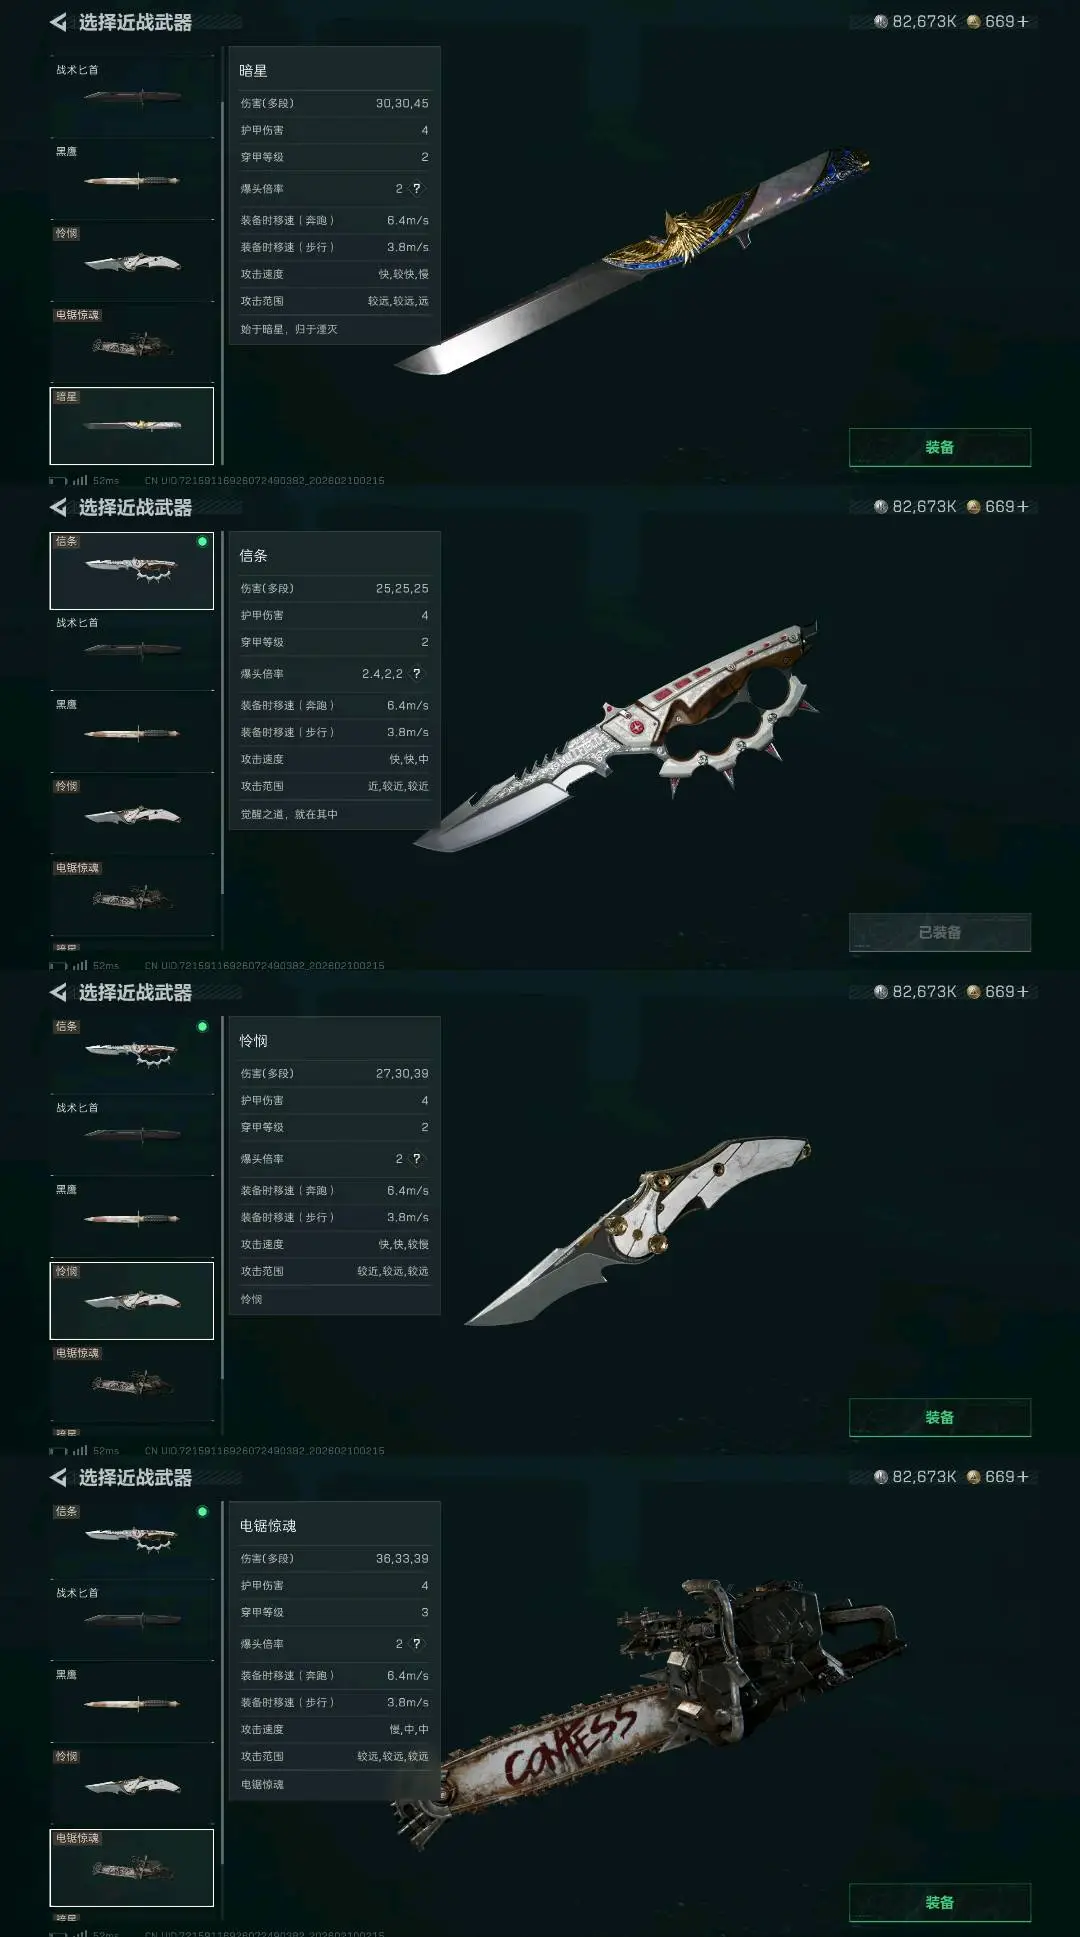Screen dimensions: 1080x1937
Task: Click the greyed 已装备 button for 信条
Action: [x=940, y=932]
